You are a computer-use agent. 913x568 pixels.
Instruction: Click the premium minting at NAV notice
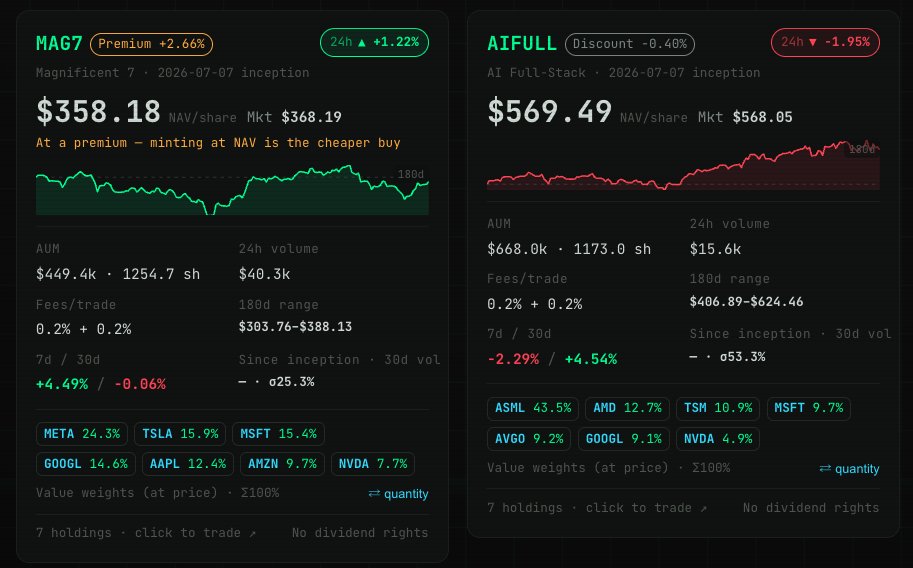tap(218, 143)
